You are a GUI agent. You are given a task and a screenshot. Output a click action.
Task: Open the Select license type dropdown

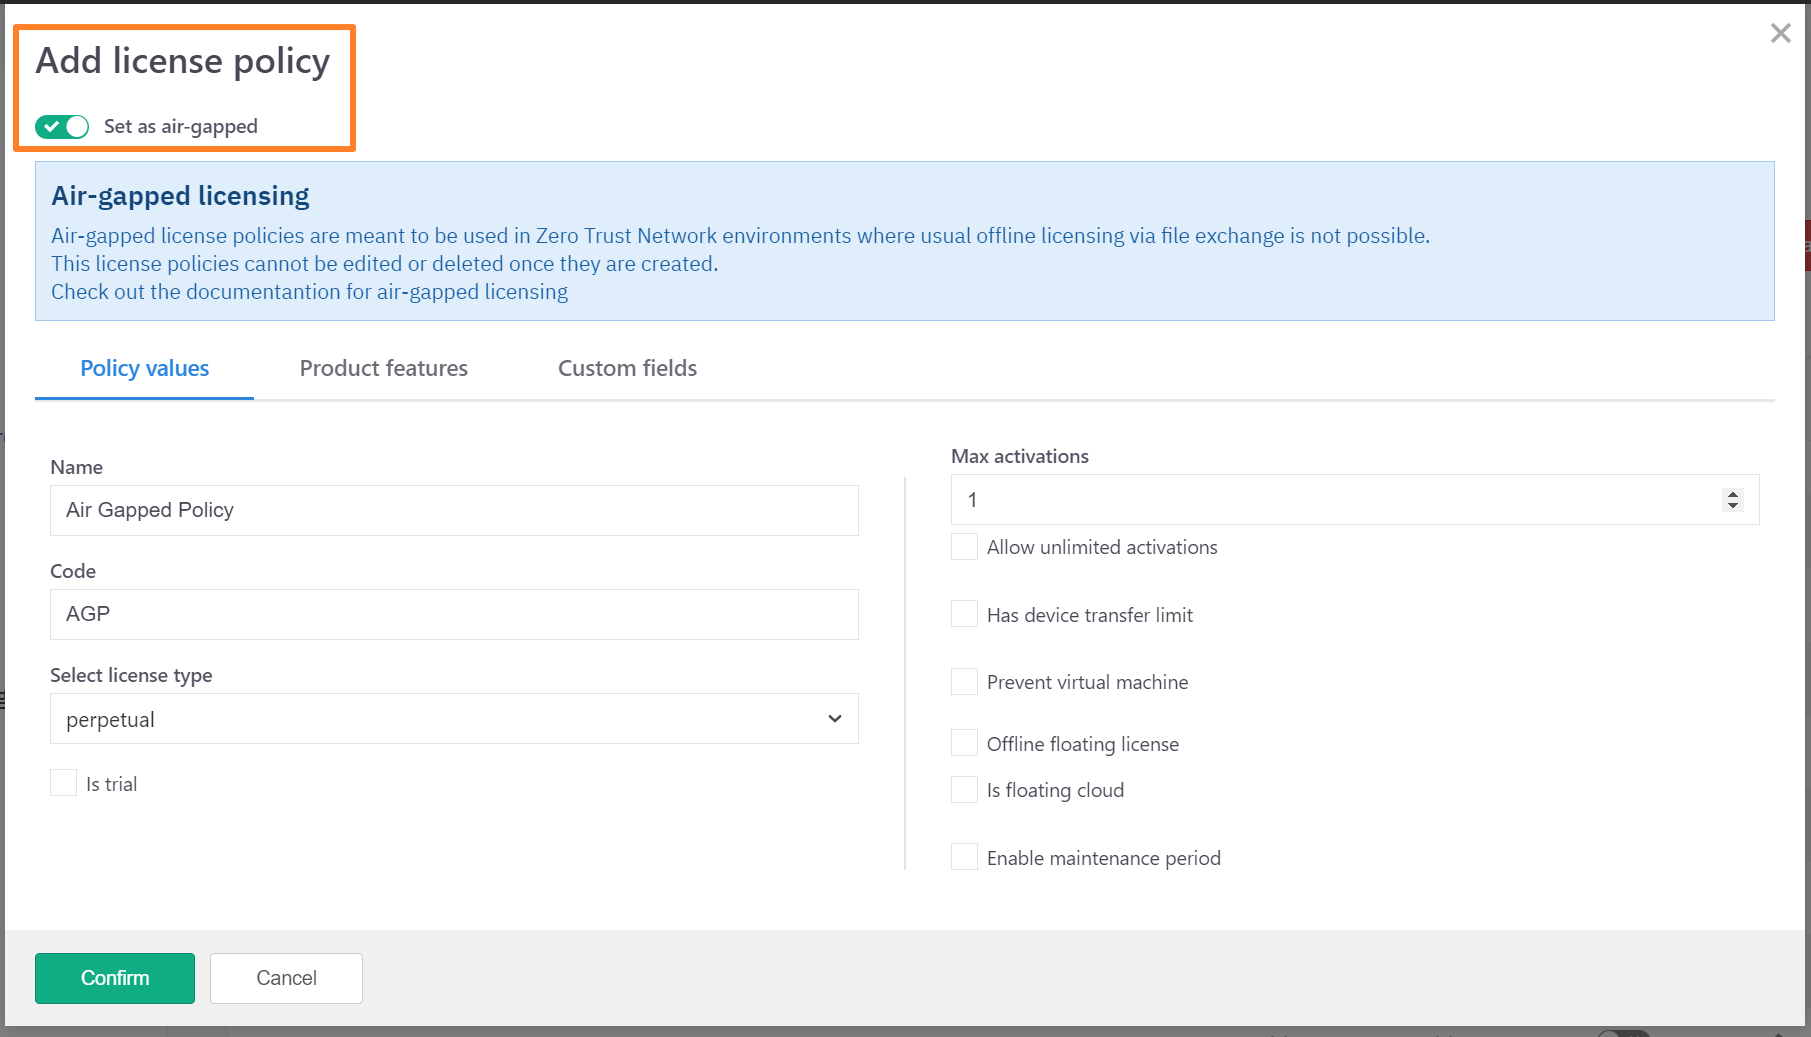(454, 719)
